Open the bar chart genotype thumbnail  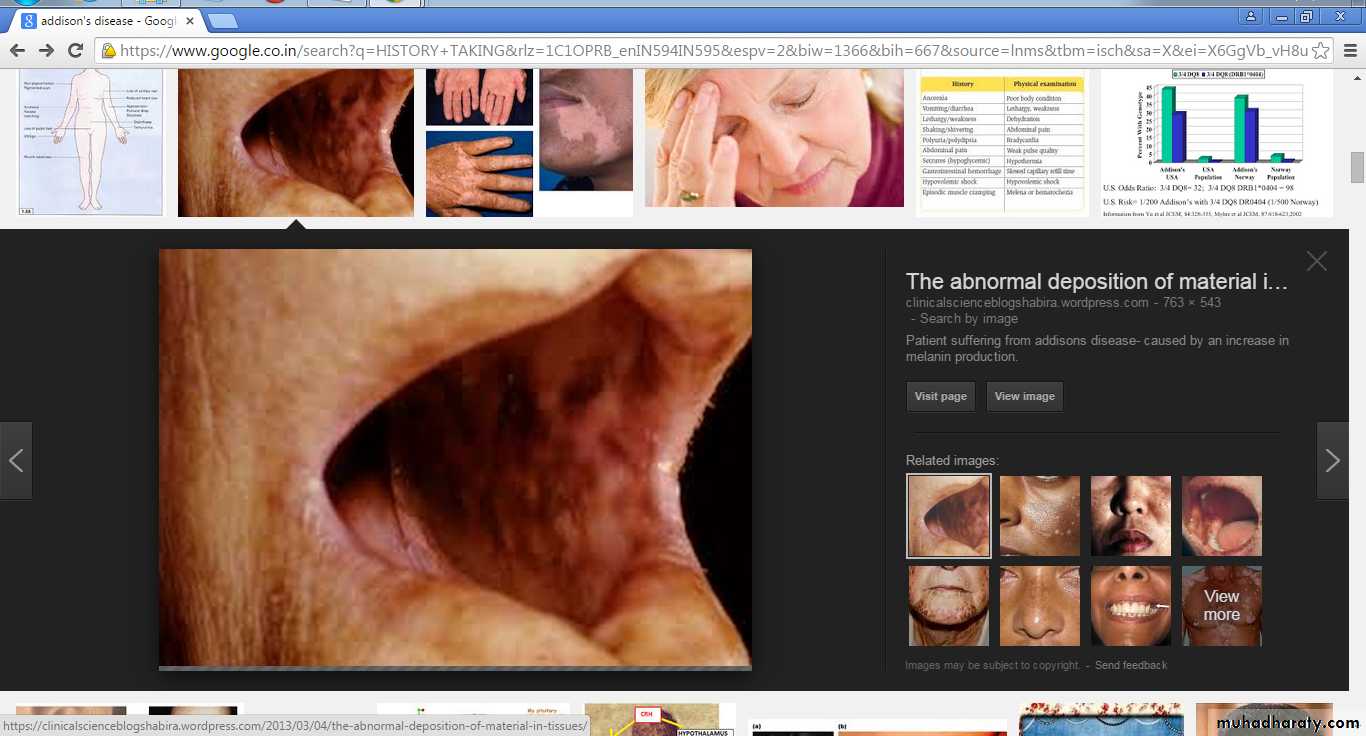pos(1216,140)
